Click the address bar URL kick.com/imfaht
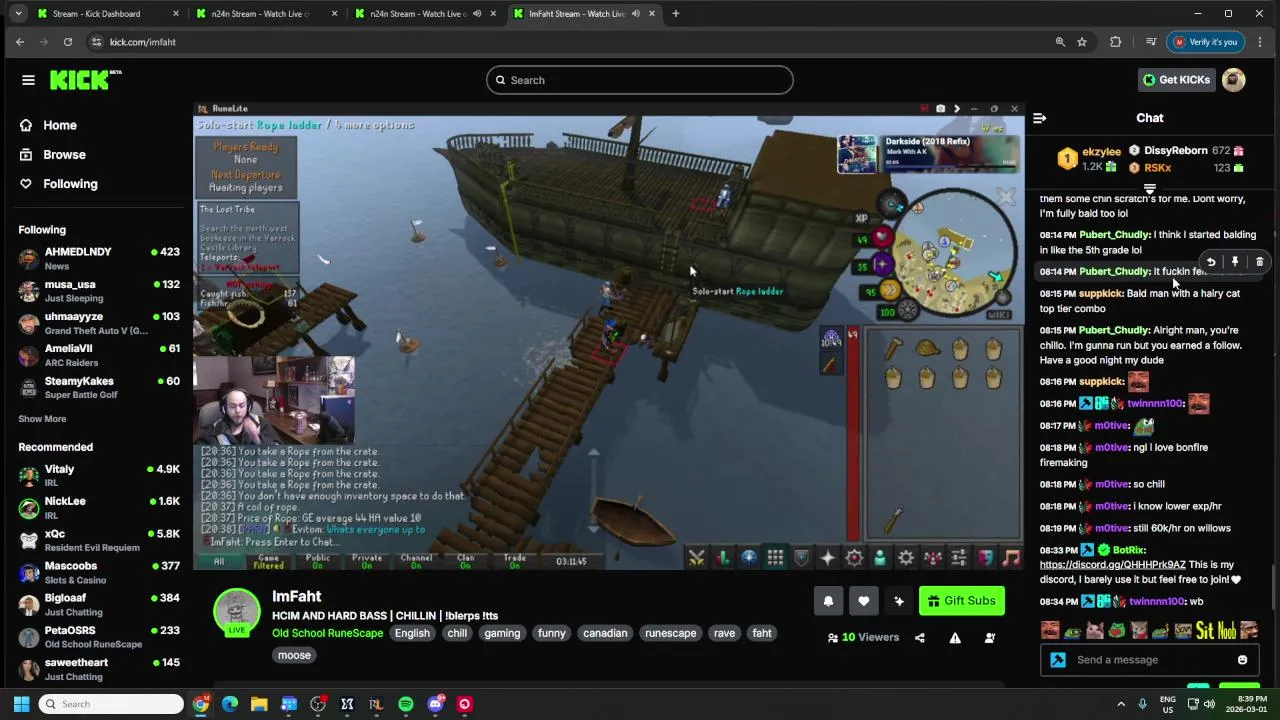The image size is (1280, 720). tap(143, 42)
